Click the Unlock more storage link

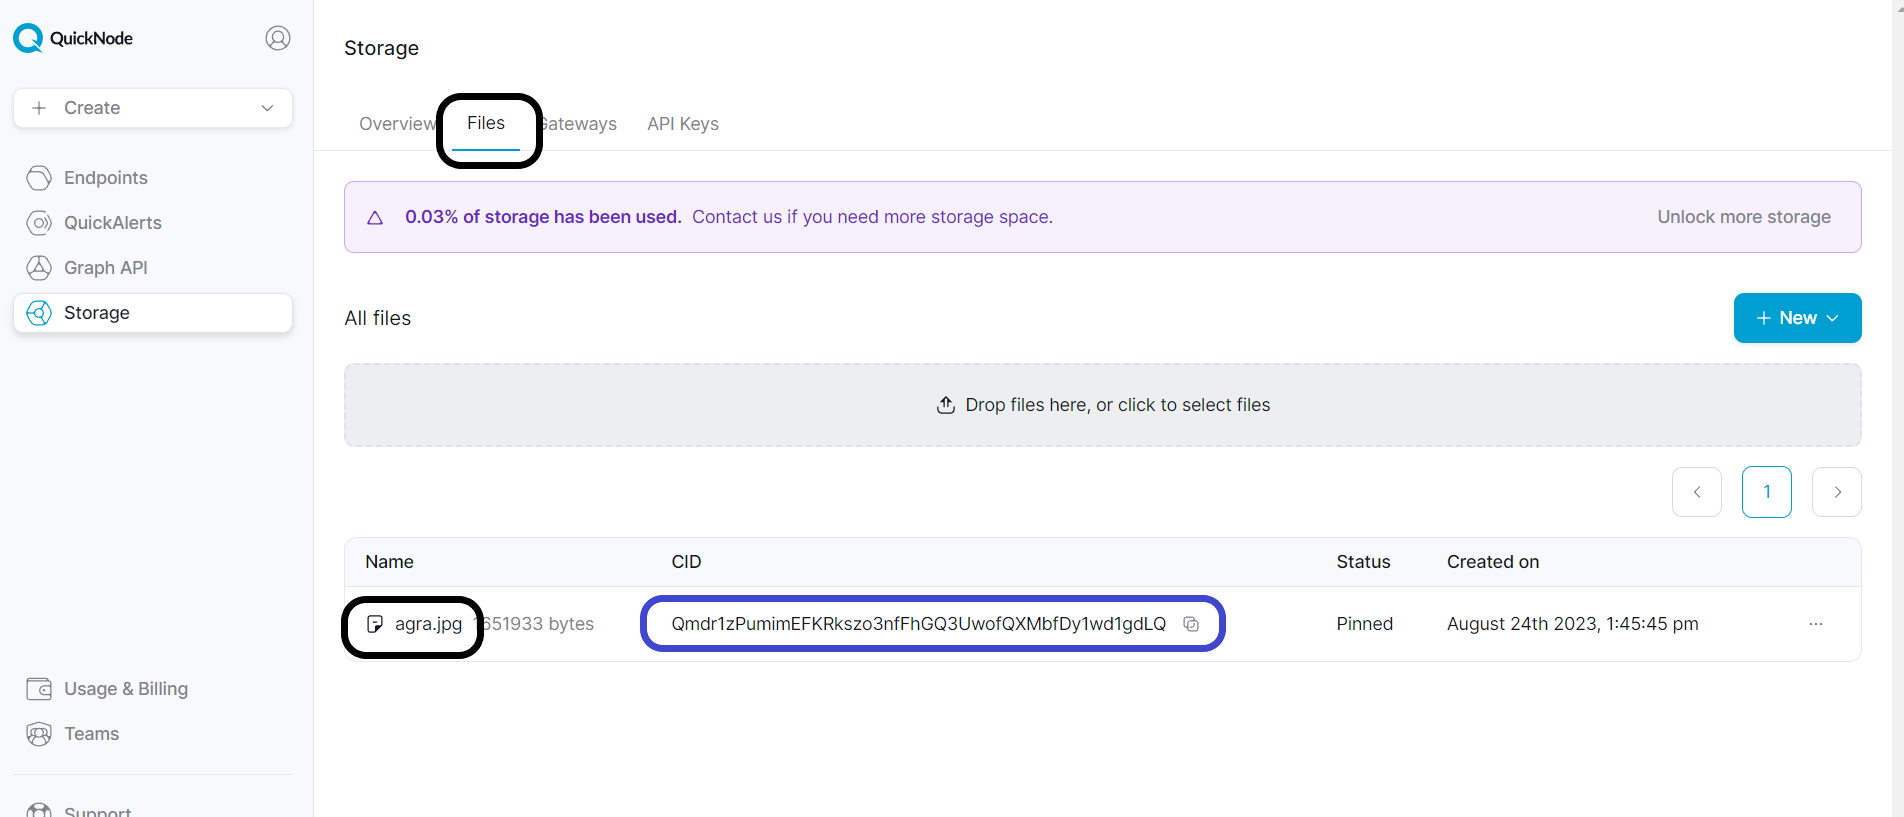pos(1743,217)
